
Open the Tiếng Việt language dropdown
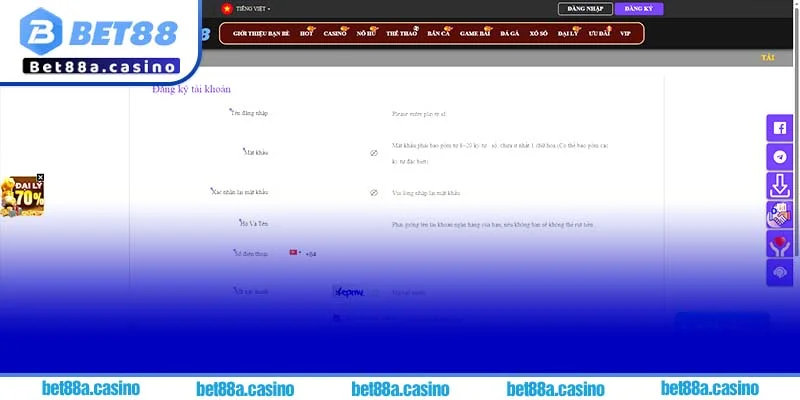[253, 9]
